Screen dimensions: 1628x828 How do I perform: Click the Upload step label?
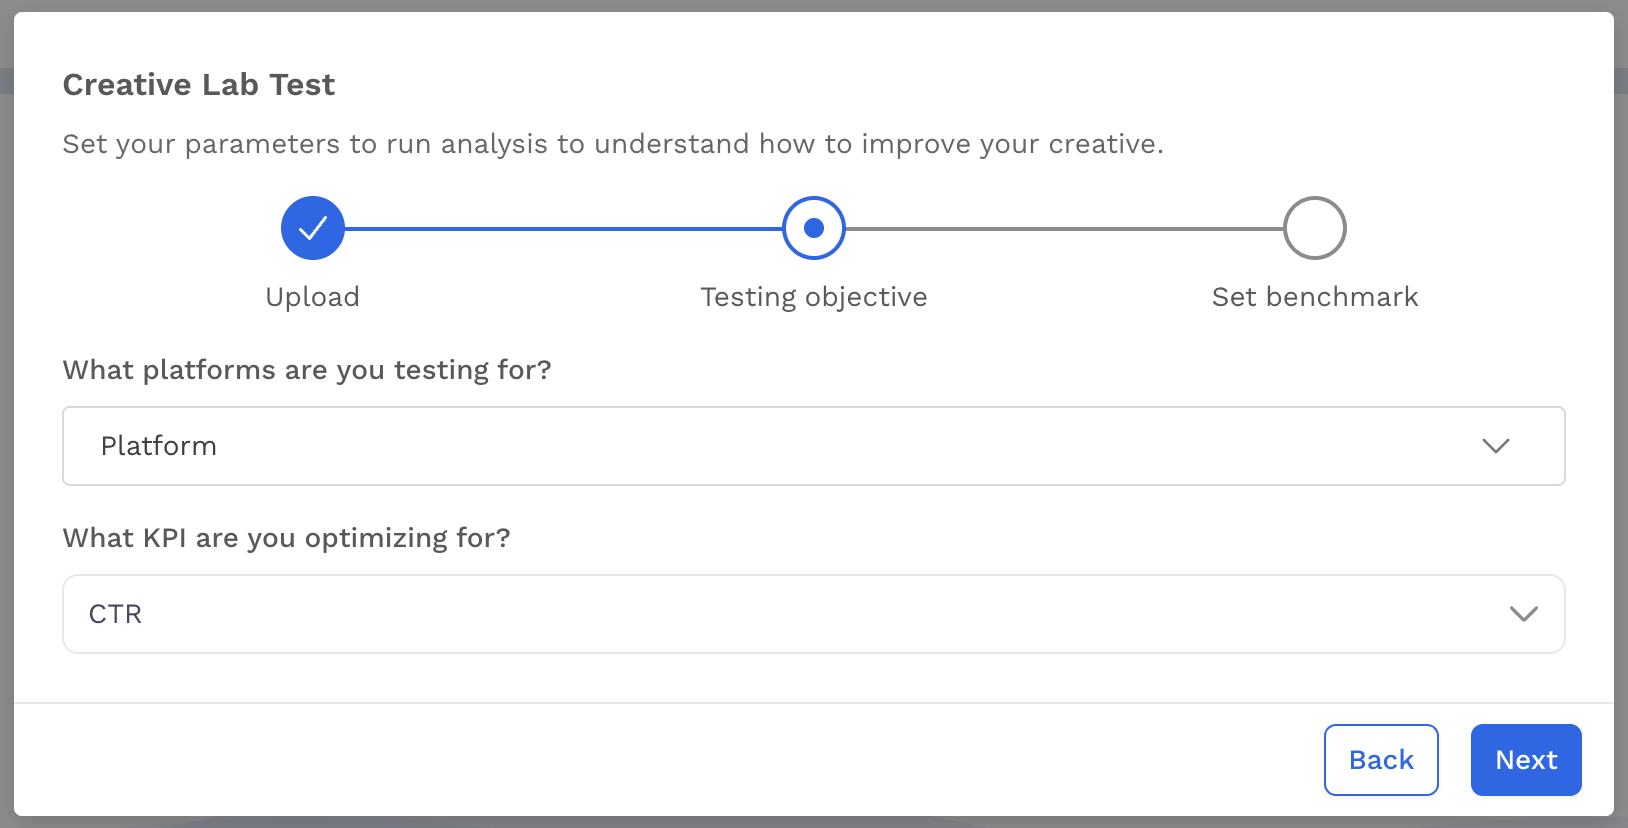tap(313, 297)
